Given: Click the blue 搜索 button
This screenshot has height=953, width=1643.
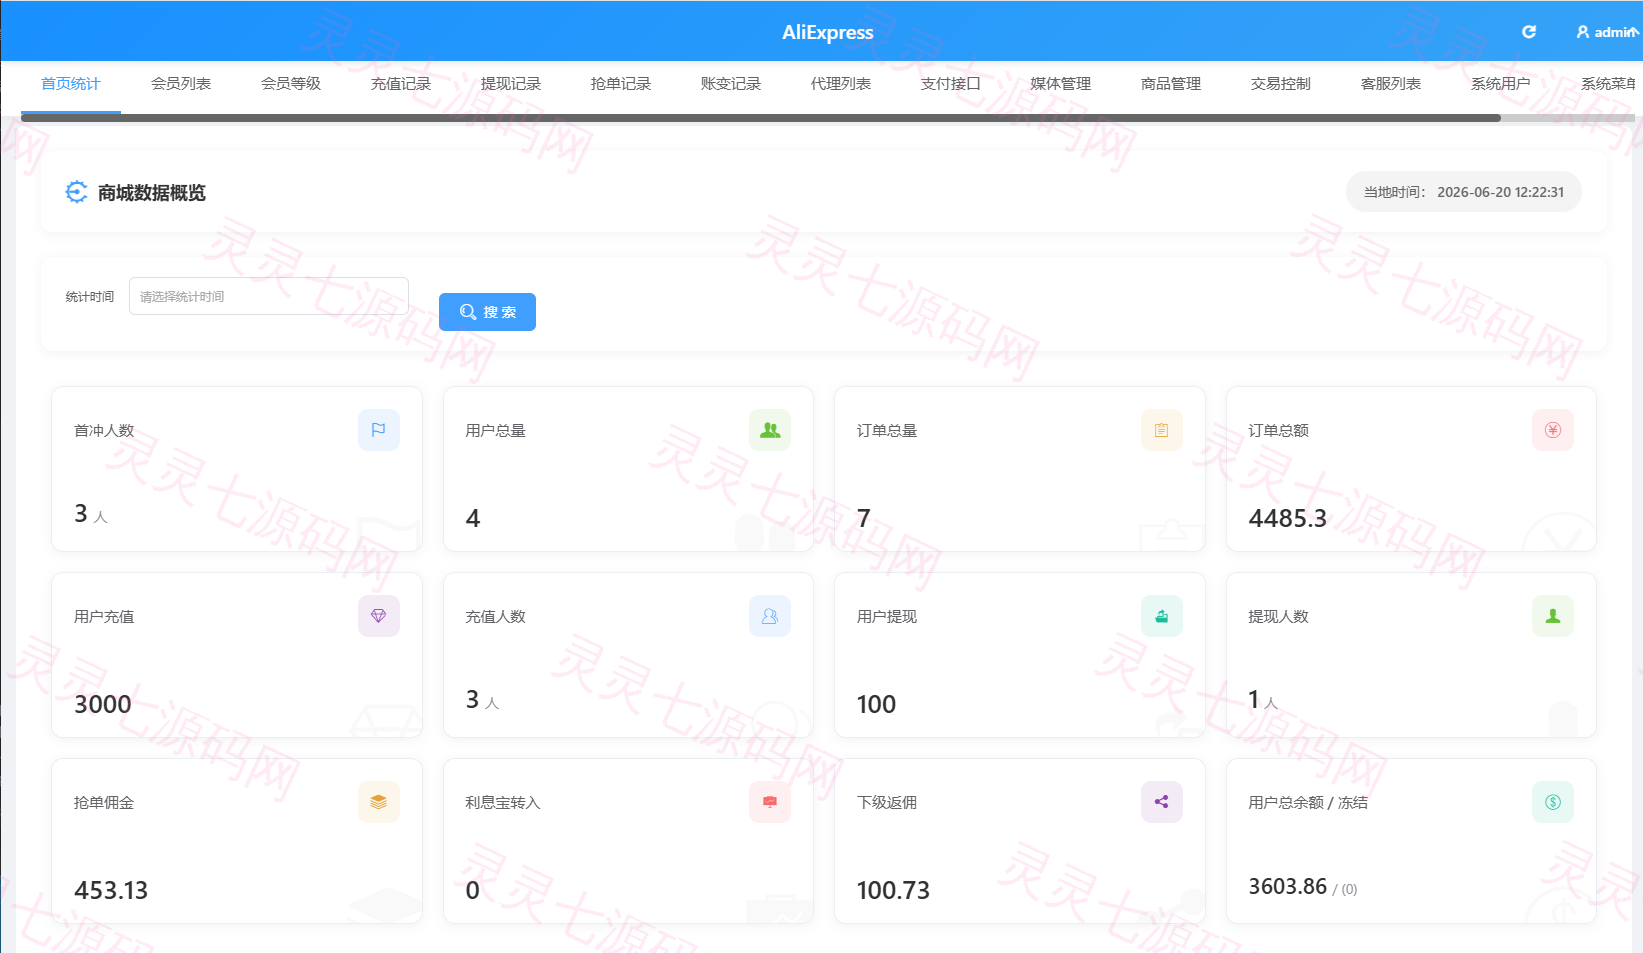Looking at the screenshot, I should (487, 312).
